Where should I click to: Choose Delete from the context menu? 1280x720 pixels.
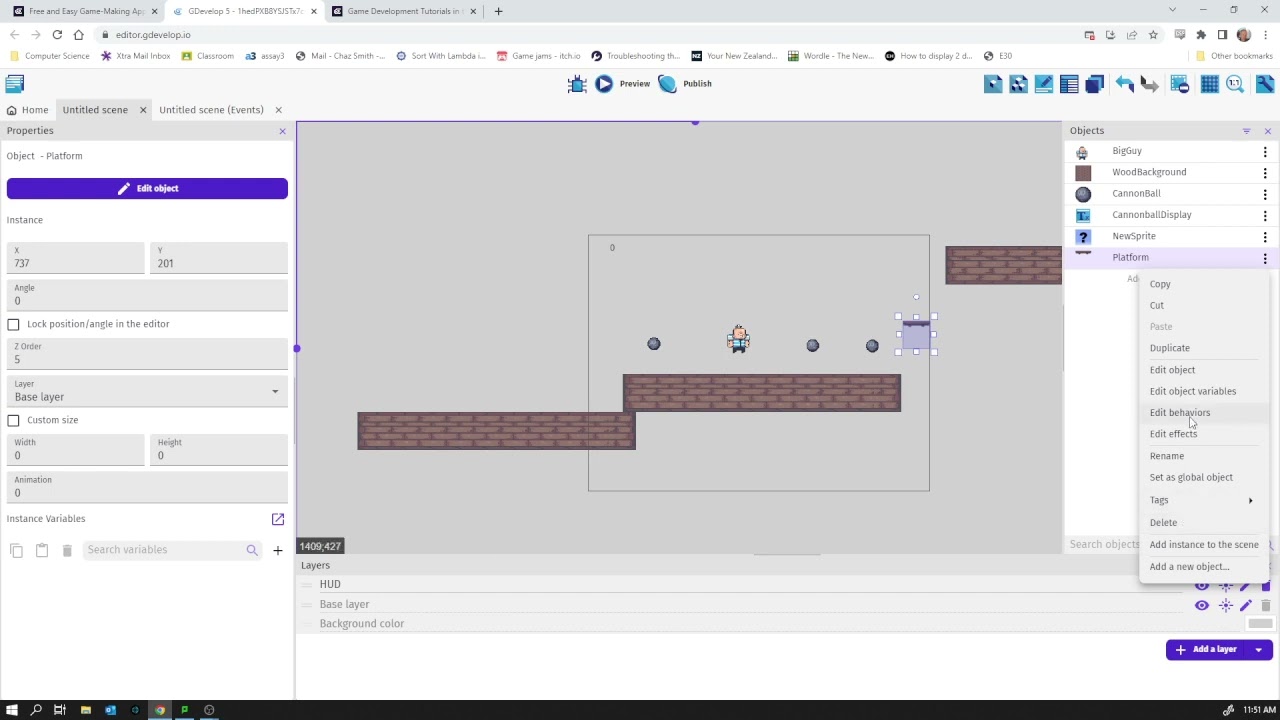tap(1205, 523)
